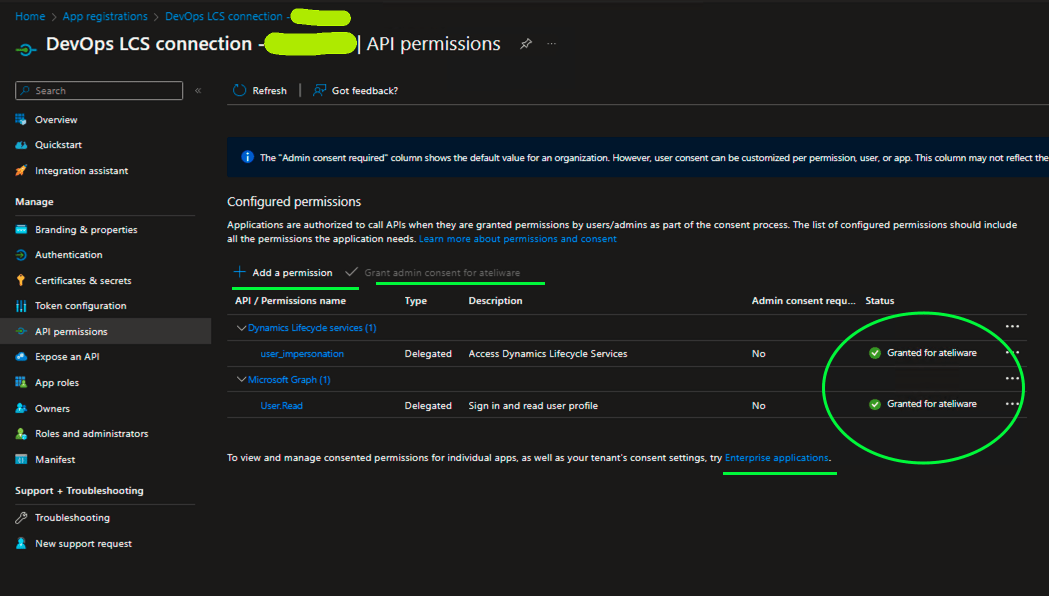Click 'Access Dynamics Lifecycle Services' description

point(548,354)
